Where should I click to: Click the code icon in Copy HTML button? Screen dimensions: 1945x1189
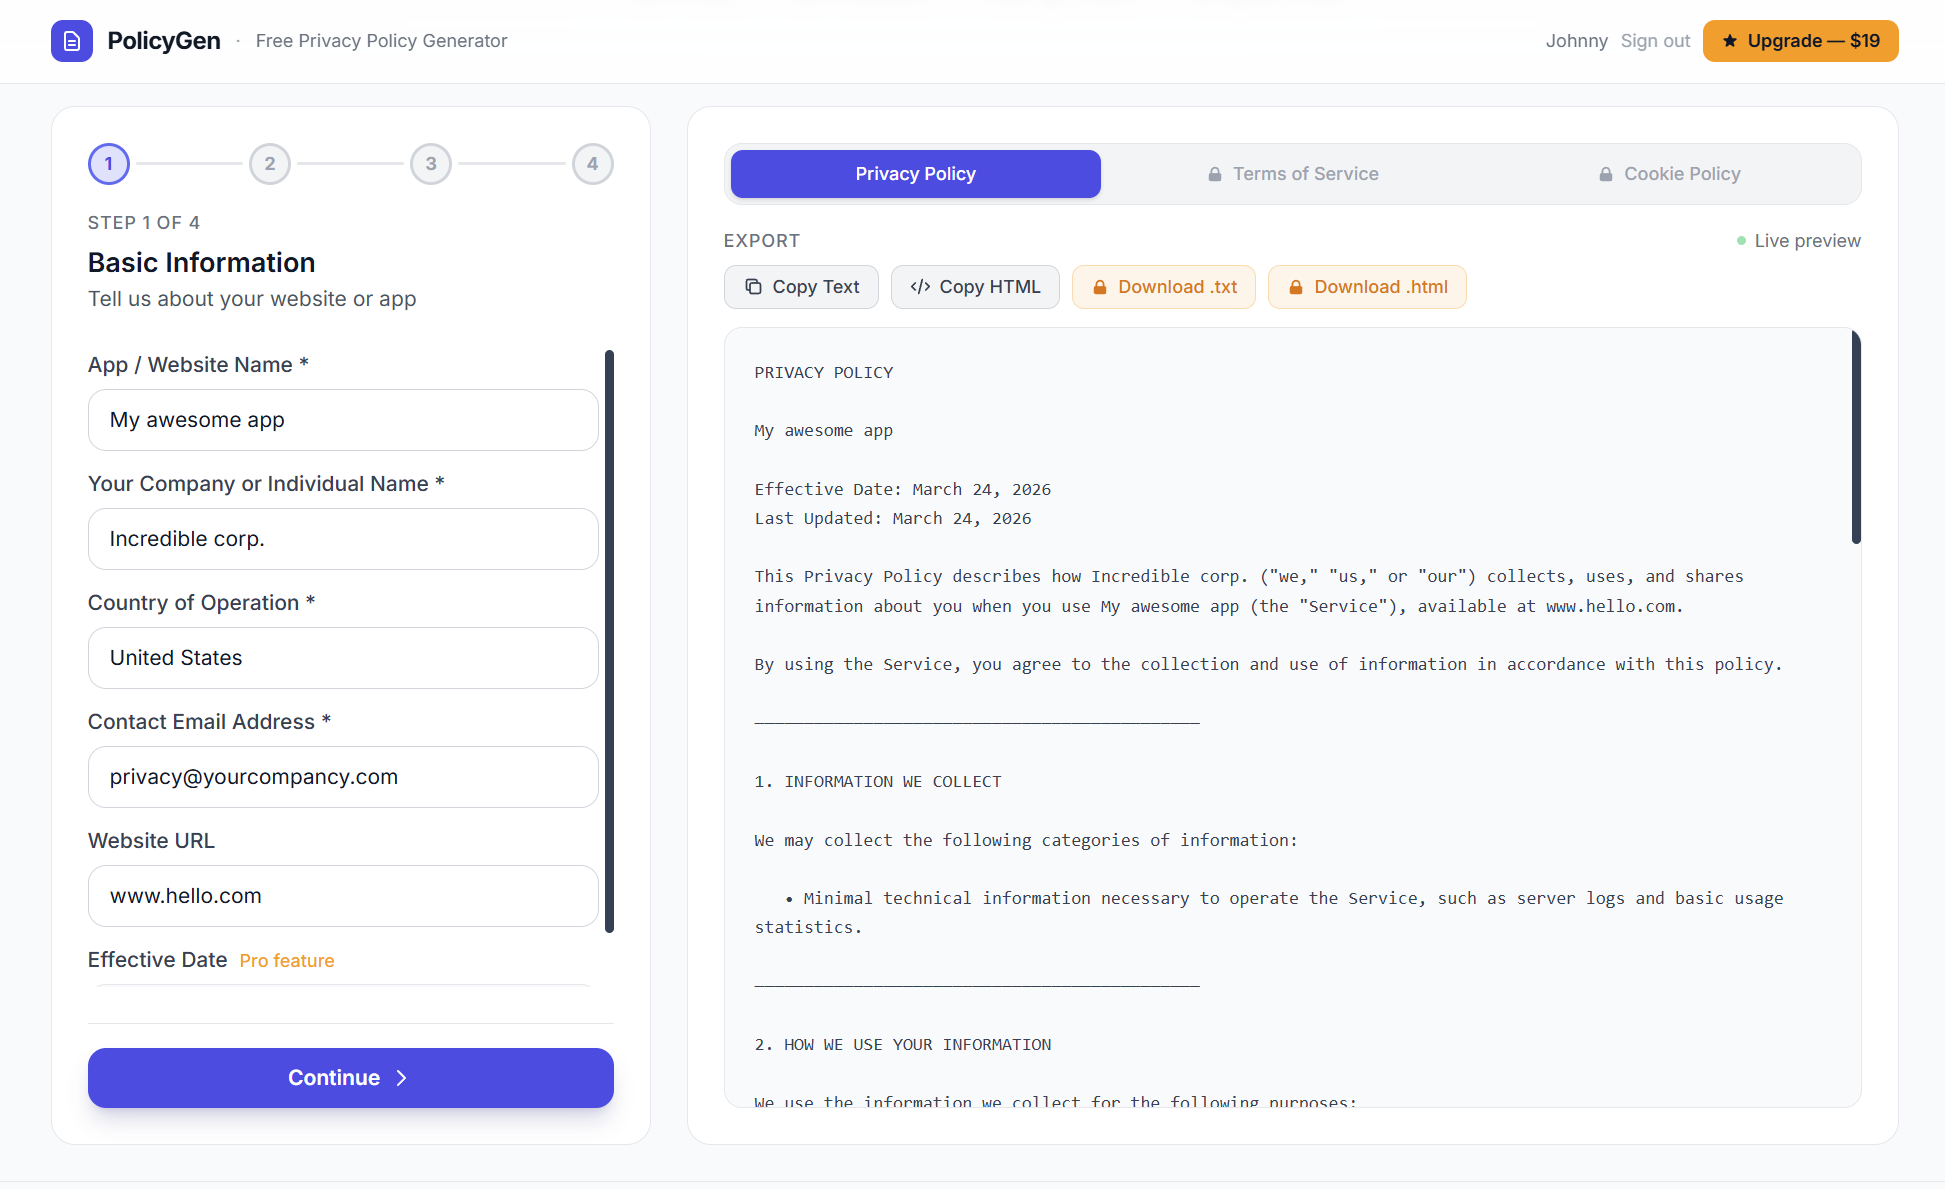point(921,287)
